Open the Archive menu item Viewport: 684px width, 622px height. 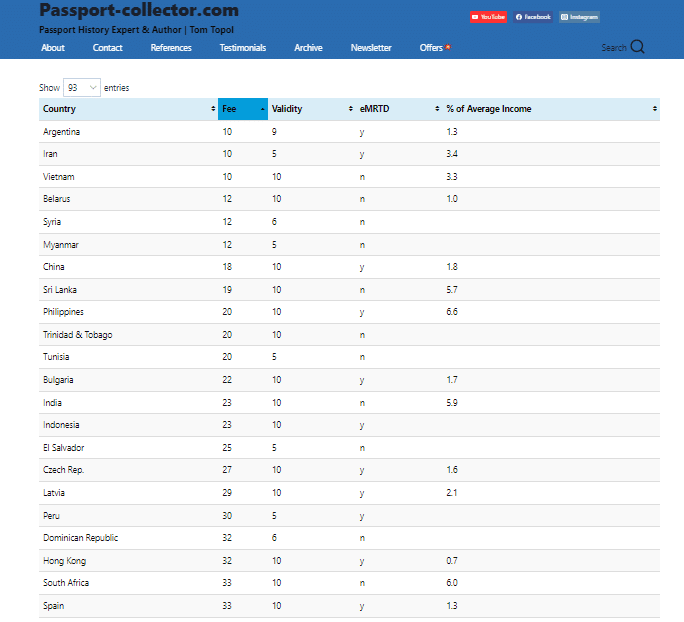[308, 48]
